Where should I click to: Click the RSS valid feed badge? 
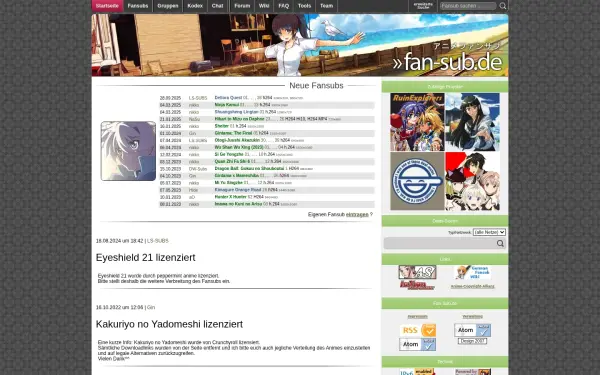pyautogui.click(x=417, y=330)
